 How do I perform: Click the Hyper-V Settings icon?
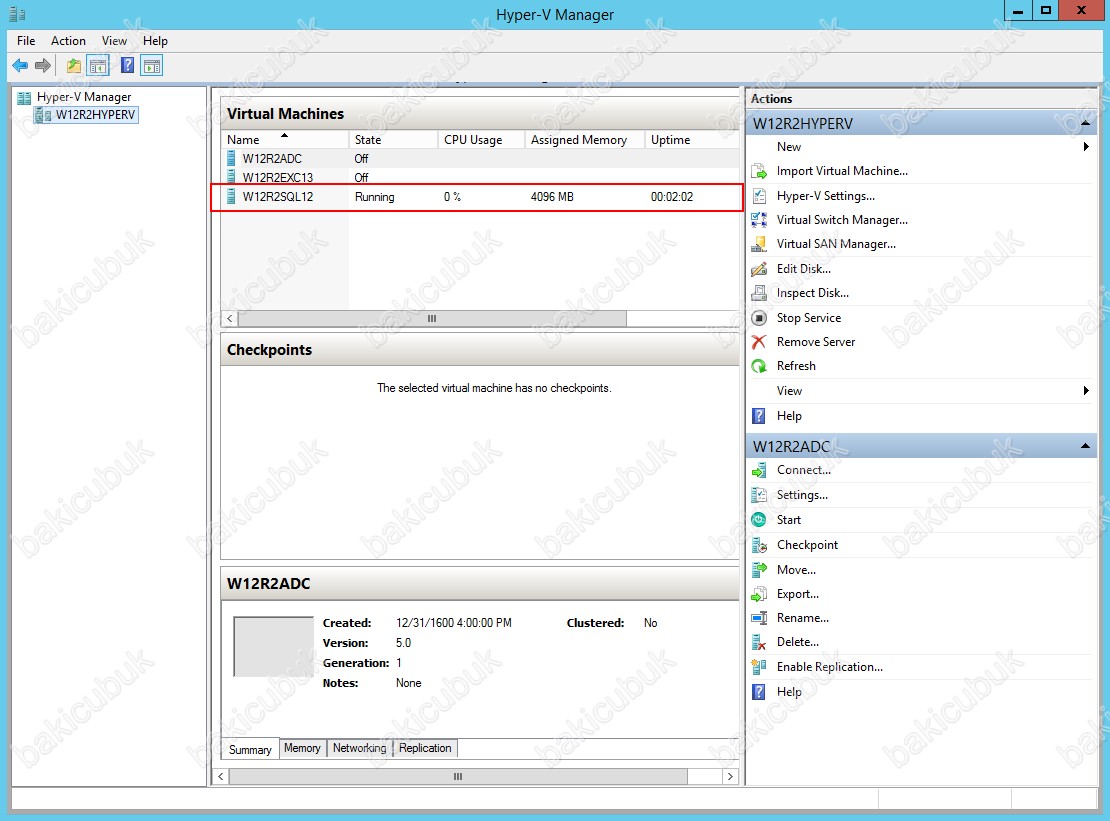[x=759, y=196]
